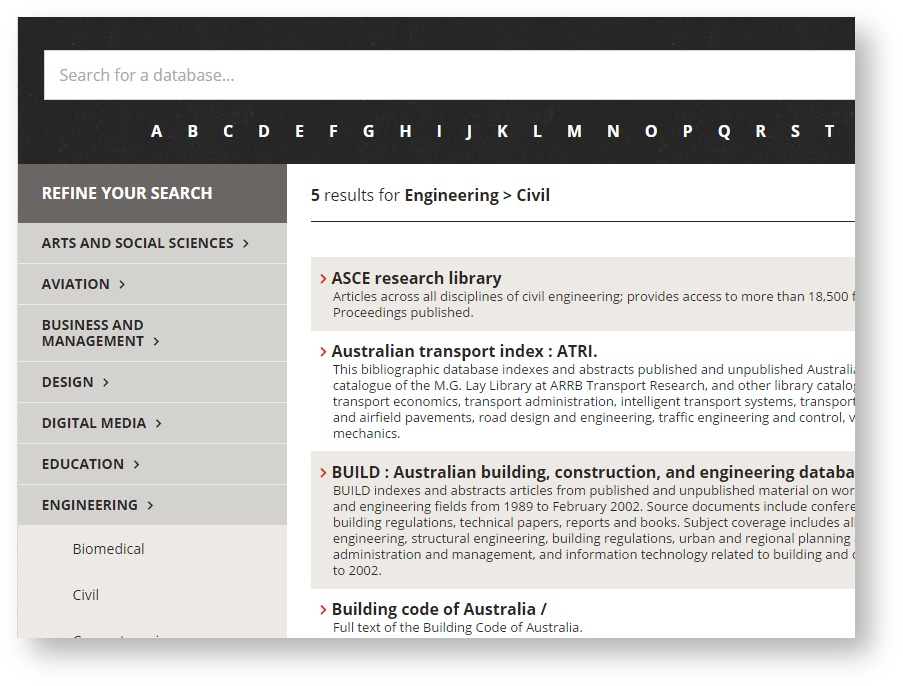Open Building code of Australia result
903x686 pixels.
coord(439,609)
